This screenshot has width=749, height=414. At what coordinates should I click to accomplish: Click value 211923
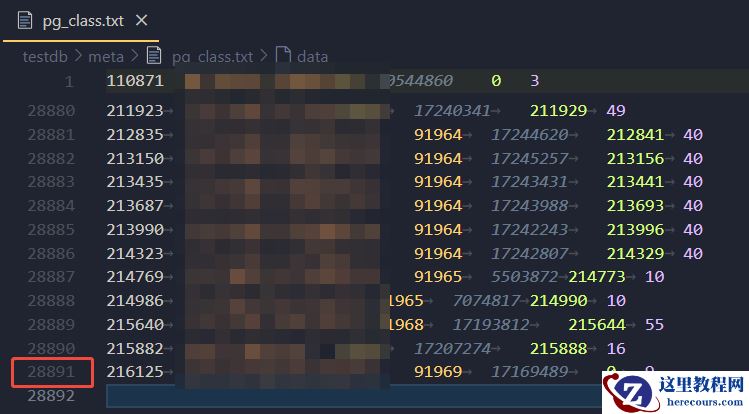pos(135,111)
